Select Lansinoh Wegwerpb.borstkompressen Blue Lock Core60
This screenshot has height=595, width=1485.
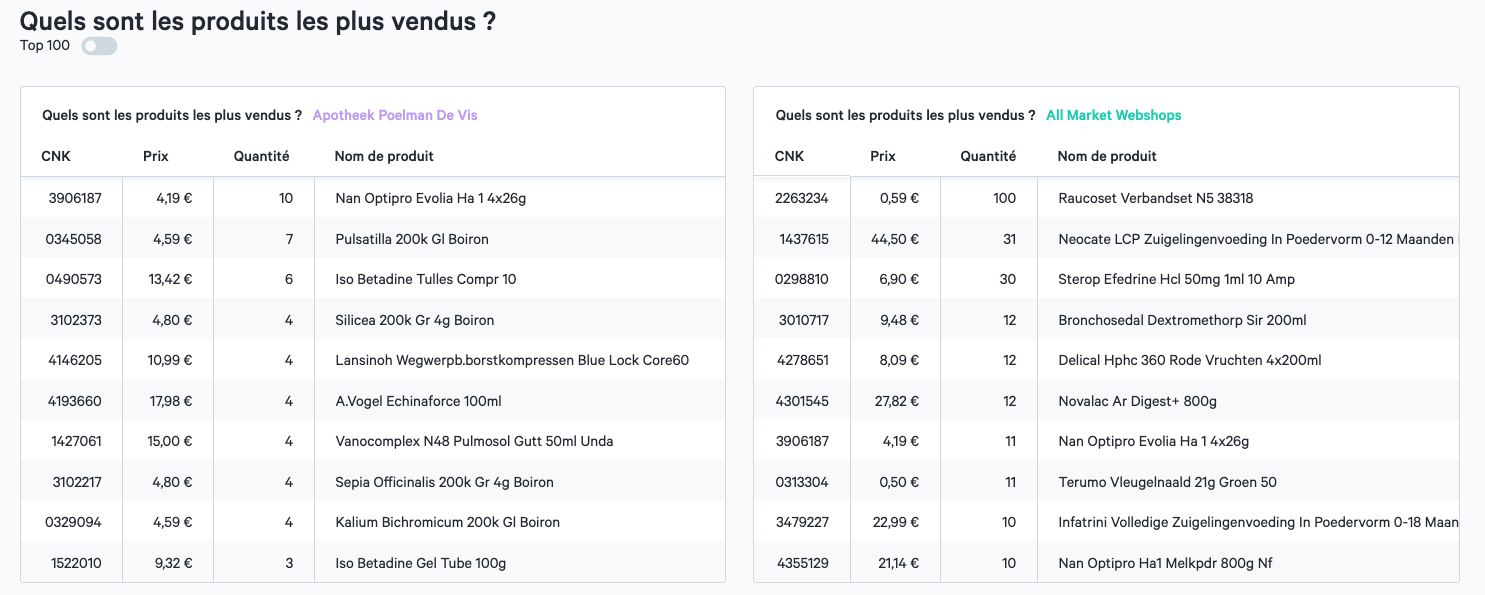(x=512, y=360)
